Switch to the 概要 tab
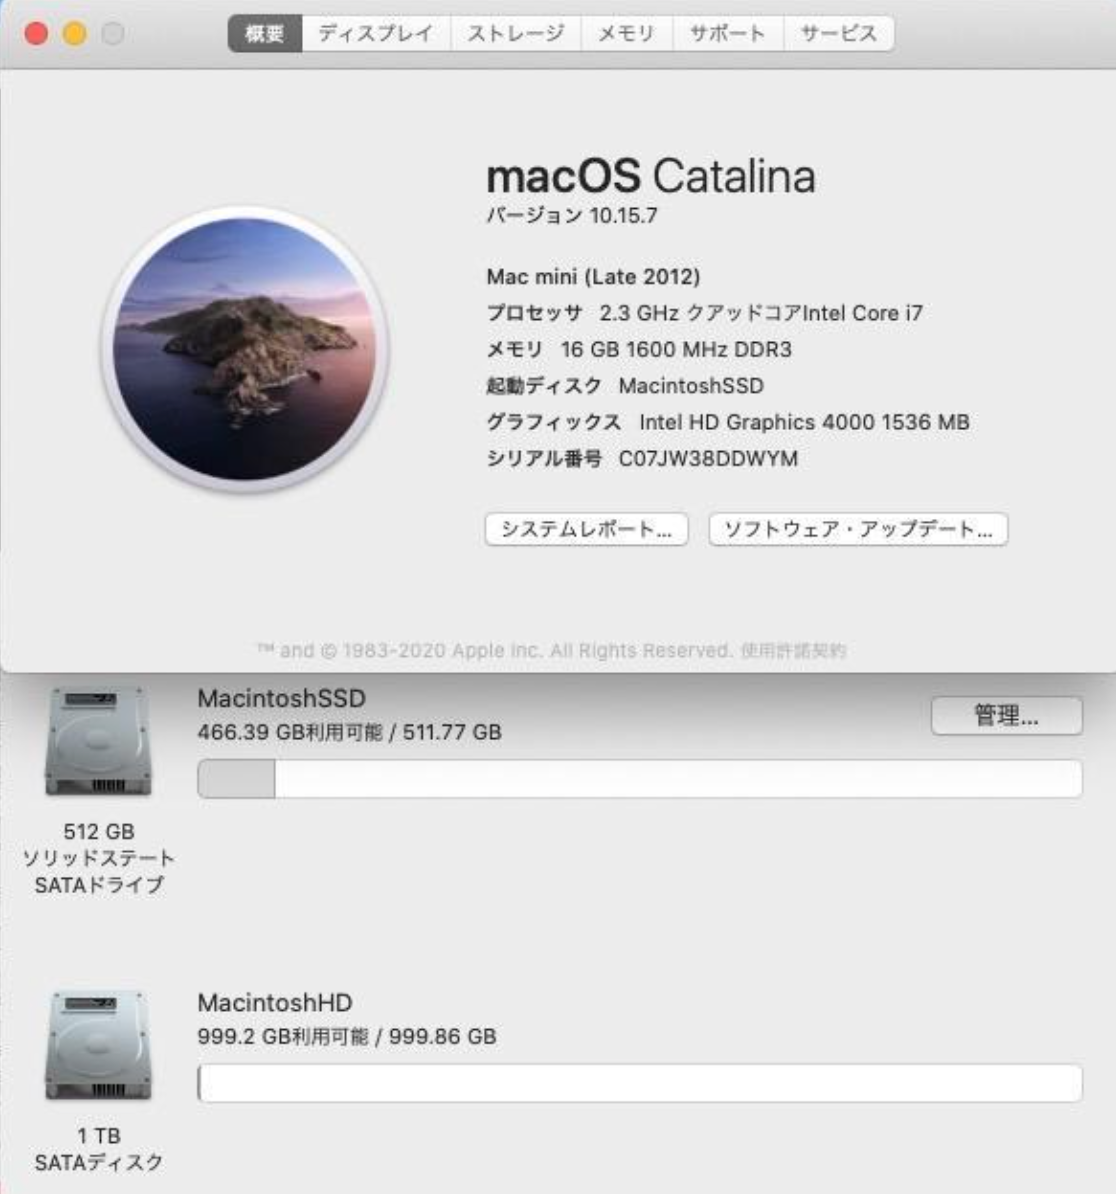 point(265,34)
